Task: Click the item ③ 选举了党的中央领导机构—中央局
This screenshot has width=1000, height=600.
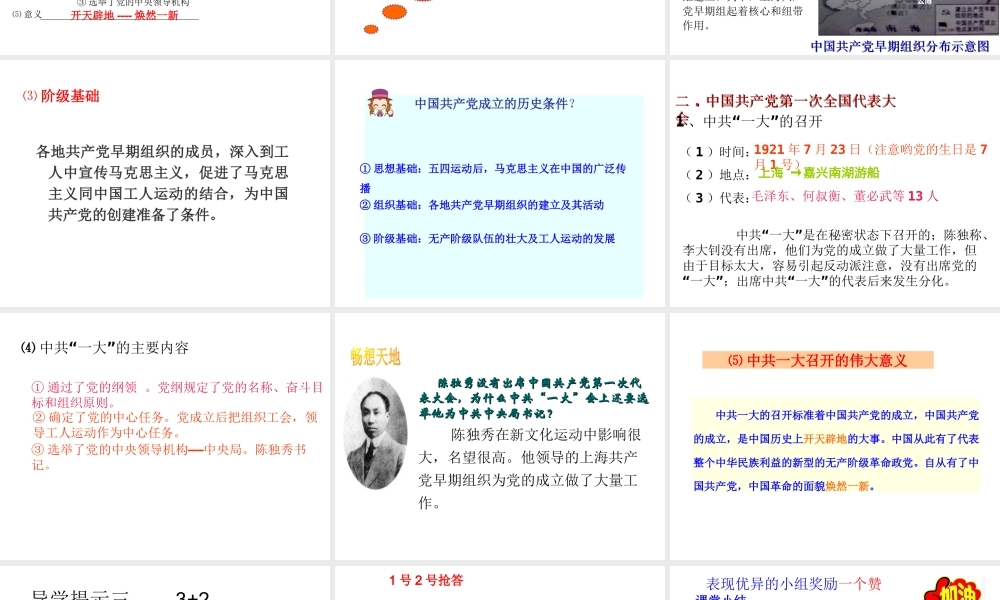Action: (x=169, y=457)
